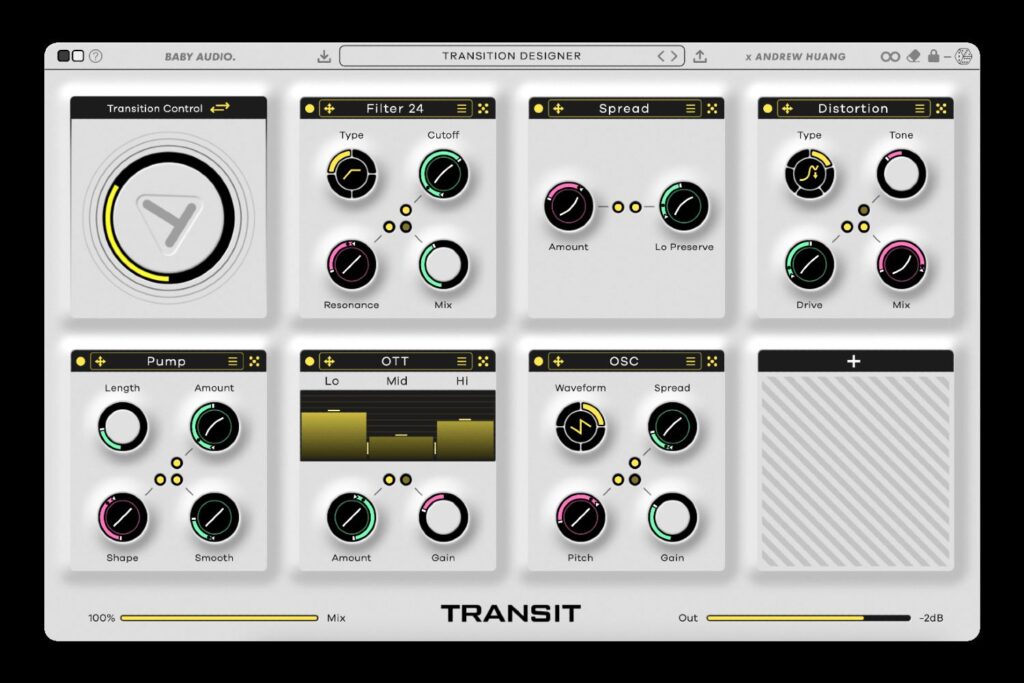Switch to the light view square
Screen dimensions: 1024x683
coord(78,56)
